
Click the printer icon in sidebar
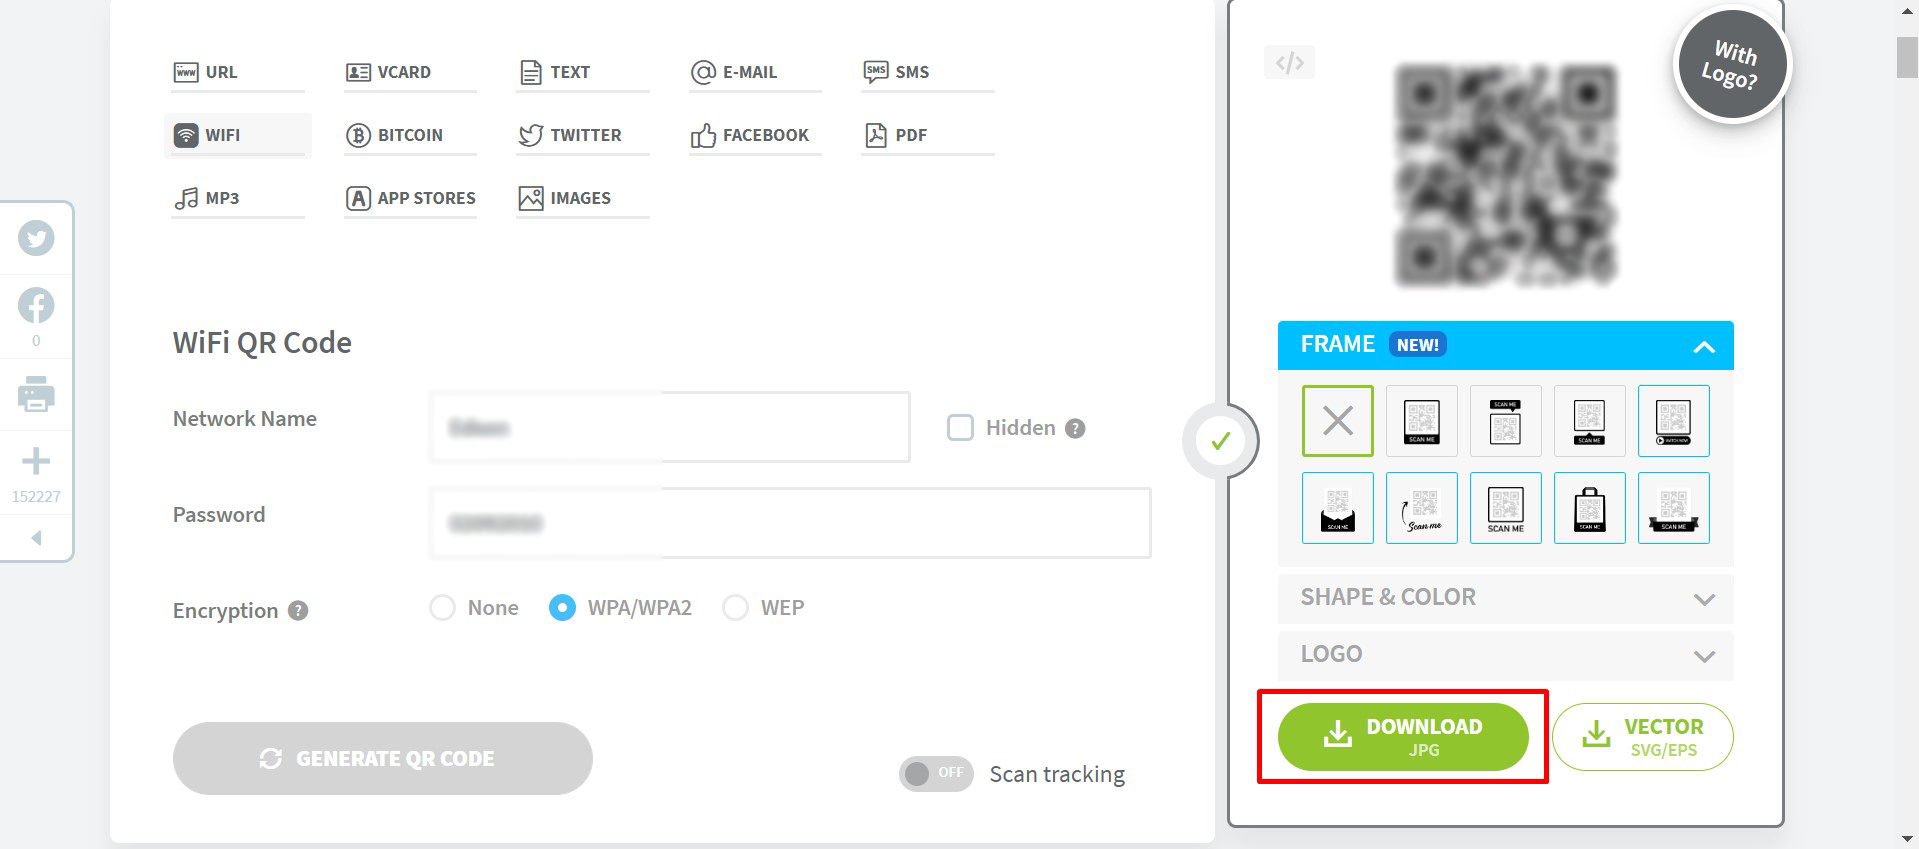(x=36, y=395)
